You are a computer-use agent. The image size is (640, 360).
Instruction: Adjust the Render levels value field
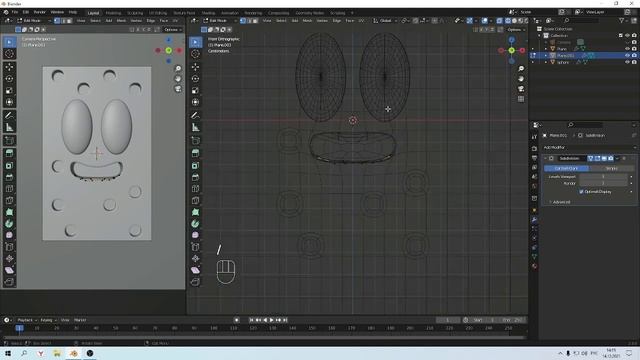pyautogui.click(x=603, y=183)
